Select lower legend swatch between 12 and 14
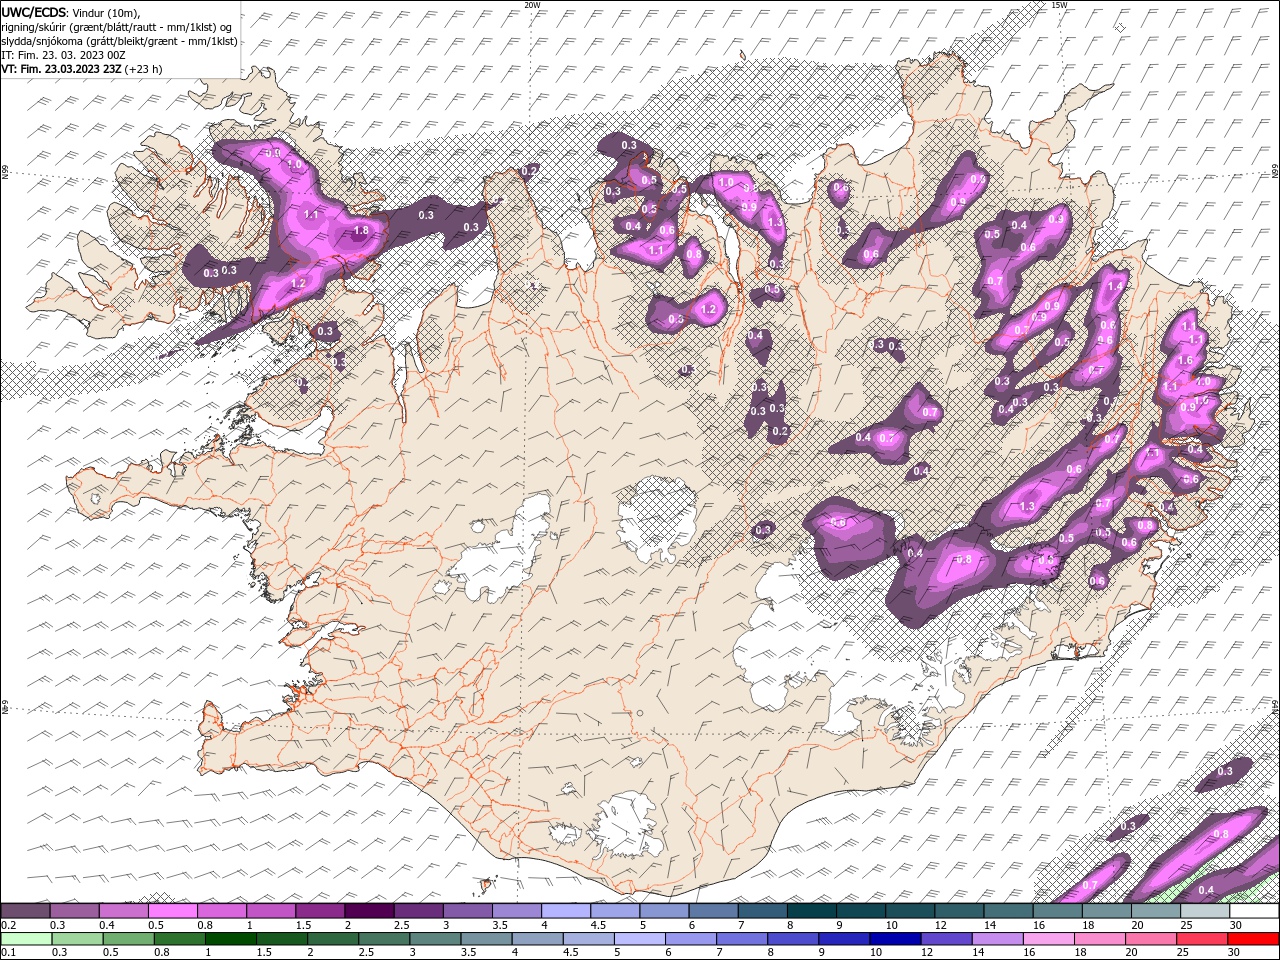 click(x=946, y=938)
